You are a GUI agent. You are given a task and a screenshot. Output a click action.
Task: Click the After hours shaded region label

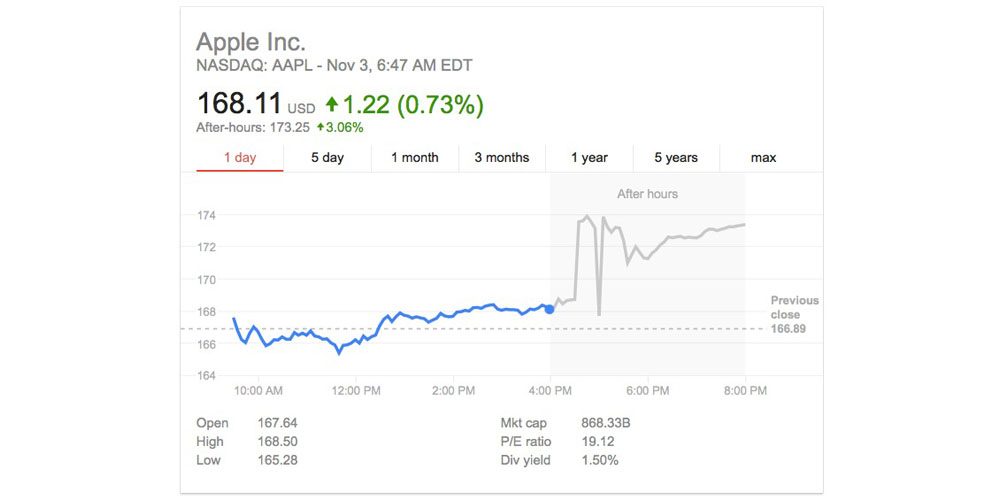(x=647, y=194)
